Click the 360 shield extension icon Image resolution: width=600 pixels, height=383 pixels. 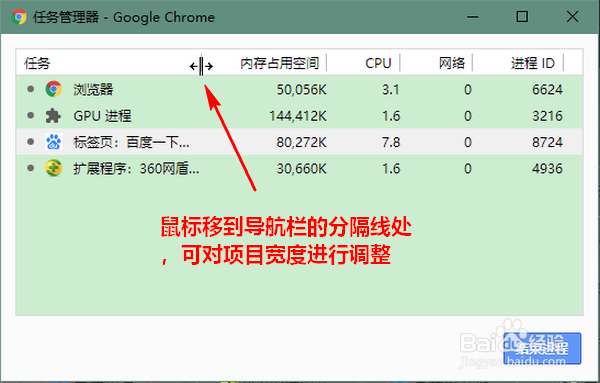coord(54,168)
